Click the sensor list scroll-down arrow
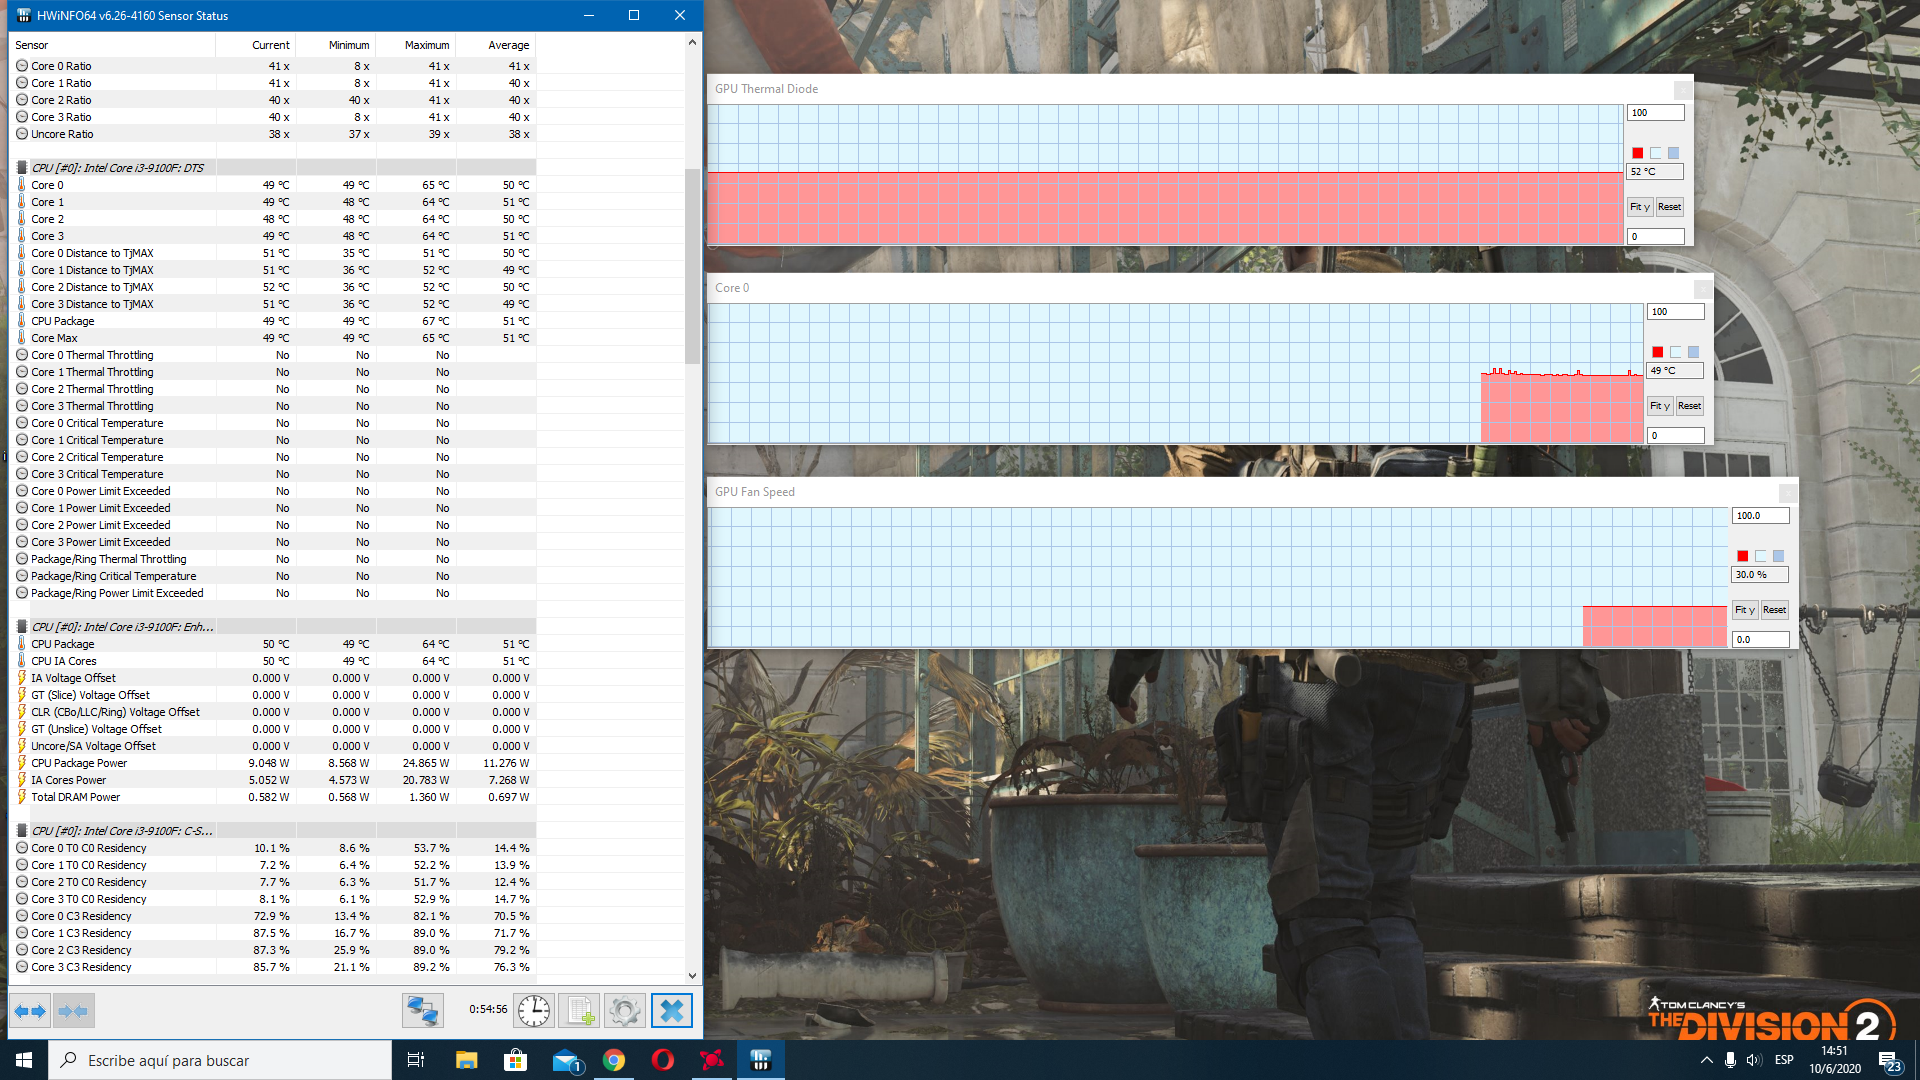The width and height of the screenshot is (1920, 1080). pyautogui.click(x=692, y=976)
